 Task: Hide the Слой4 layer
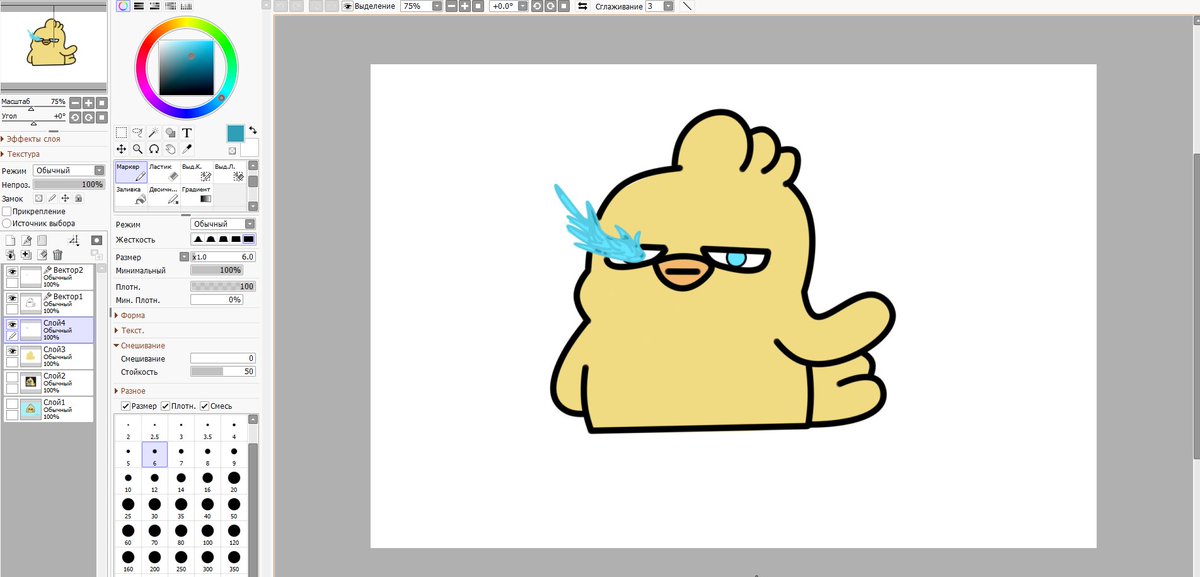pyautogui.click(x=12, y=324)
